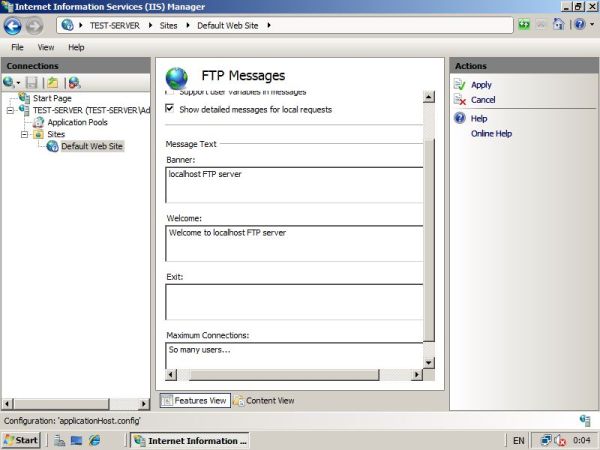Click the Maximum Connections text box

[294, 355]
